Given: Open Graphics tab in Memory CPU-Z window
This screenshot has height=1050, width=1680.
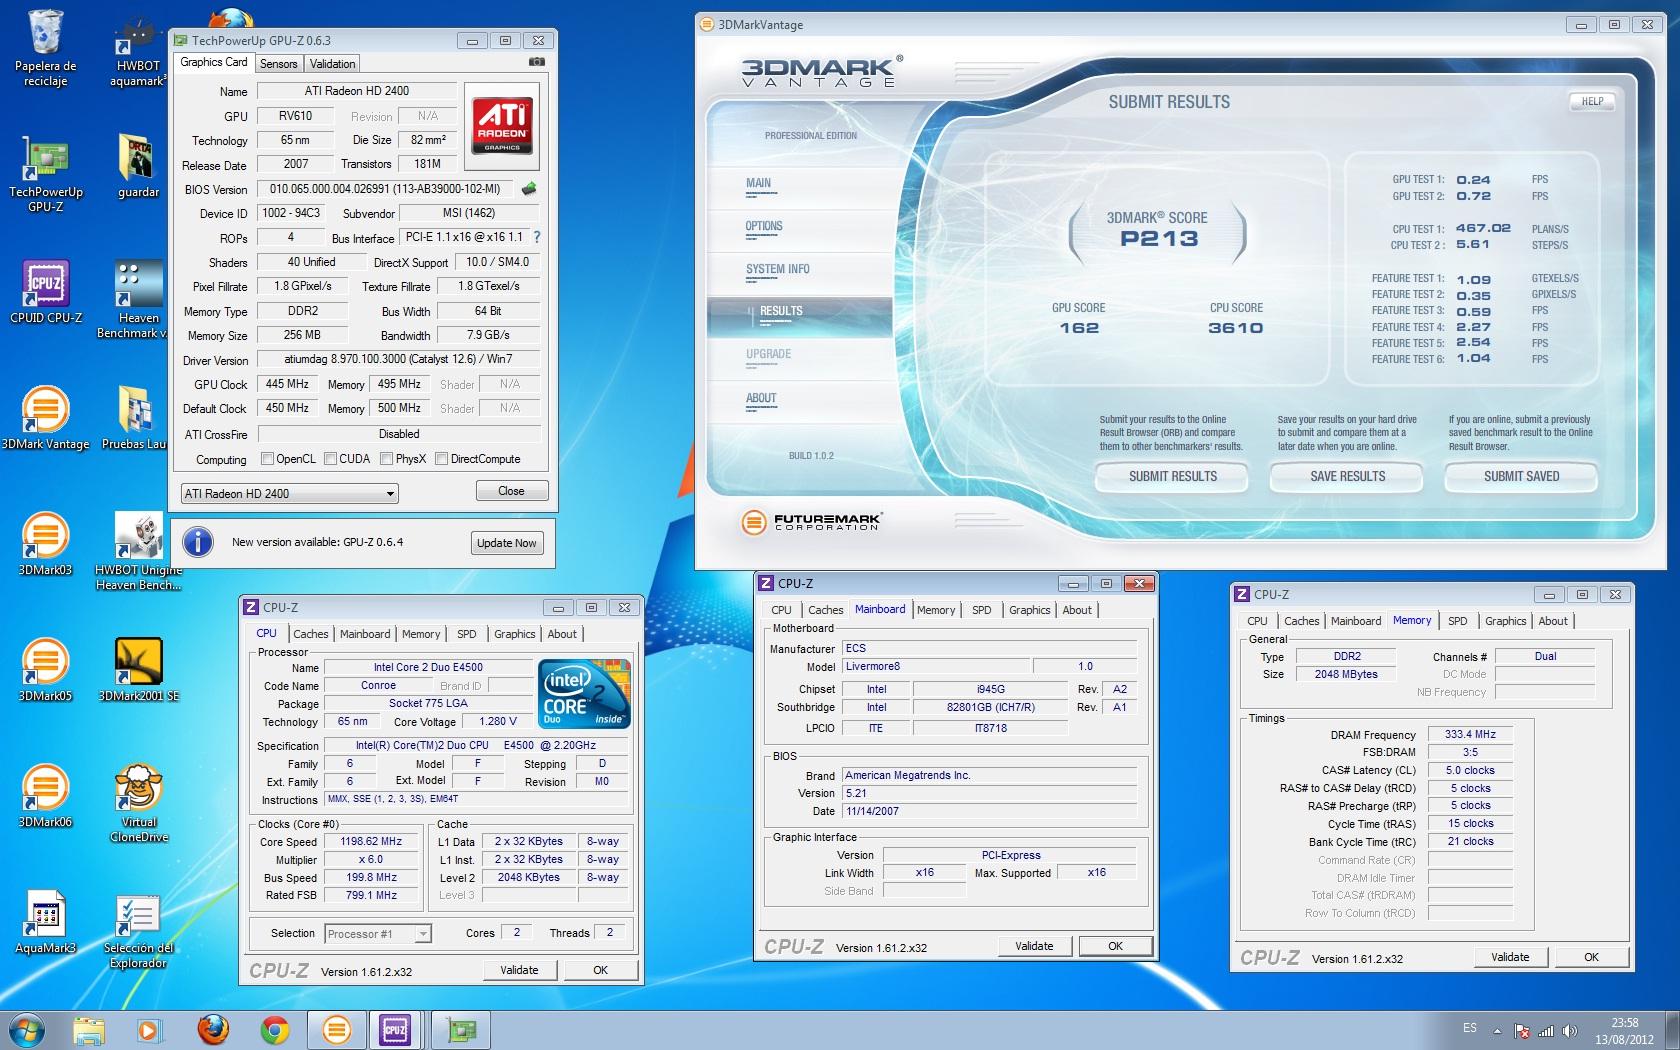Looking at the screenshot, I should [1505, 621].
